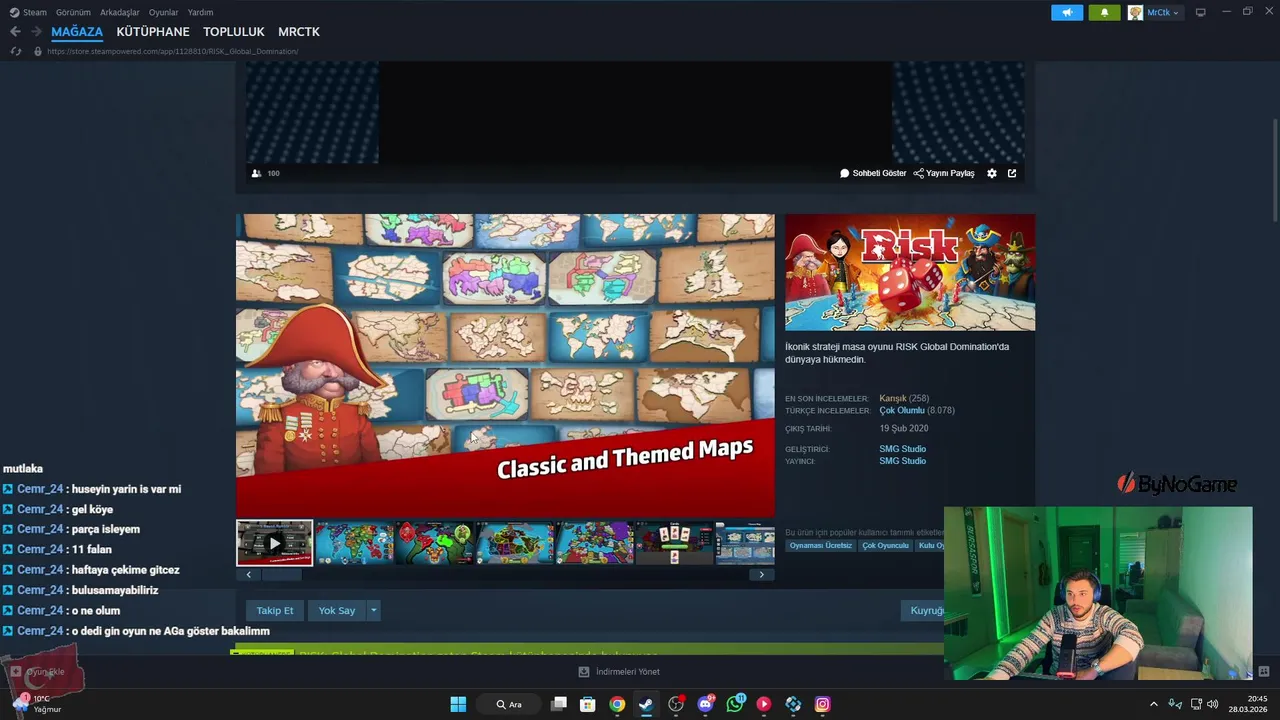Open Task View on the taskbar
Image resolution: width=1280 pixels, height=720 pixels.
[x=559, y=704]
